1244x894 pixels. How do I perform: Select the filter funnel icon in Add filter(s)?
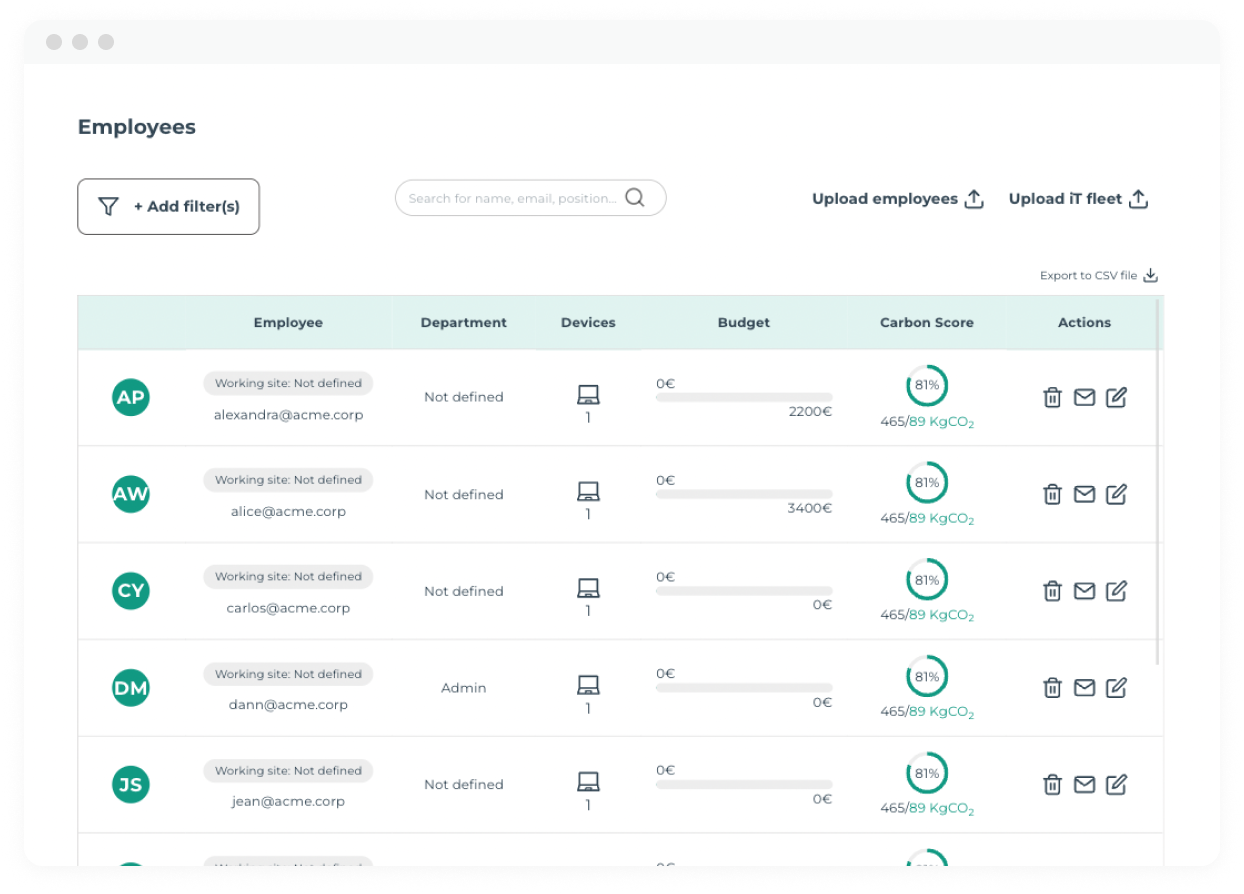pos(109,206)
